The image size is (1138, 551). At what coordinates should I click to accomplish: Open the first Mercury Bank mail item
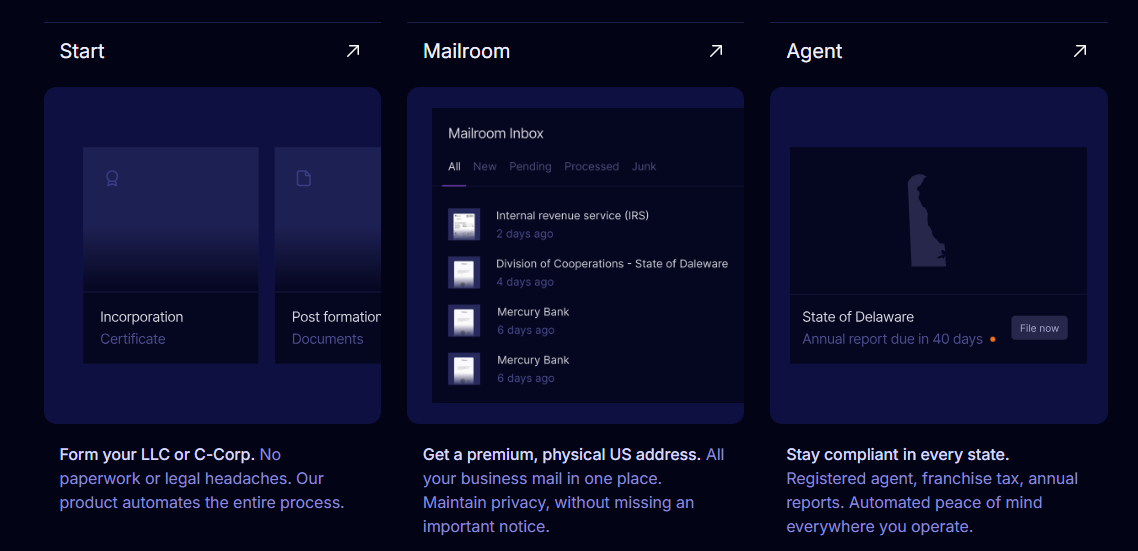(533, 320)
